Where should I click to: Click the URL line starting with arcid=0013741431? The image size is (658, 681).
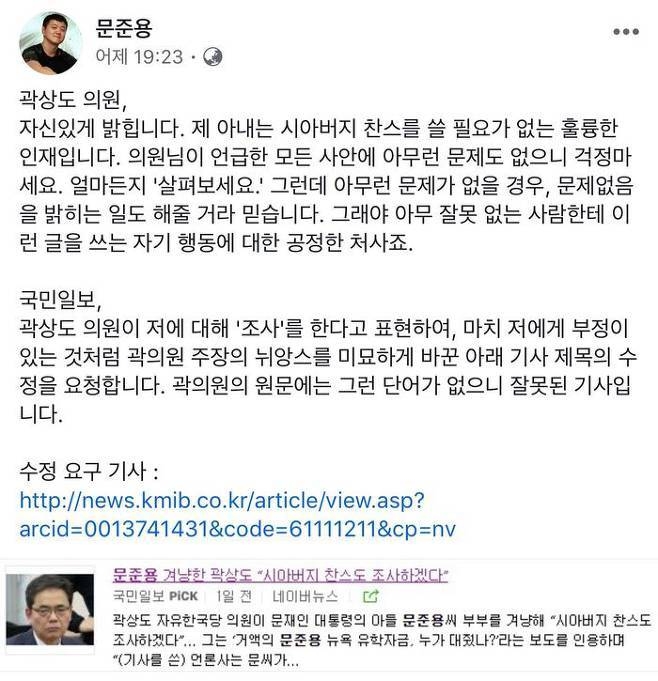point(238,529)
